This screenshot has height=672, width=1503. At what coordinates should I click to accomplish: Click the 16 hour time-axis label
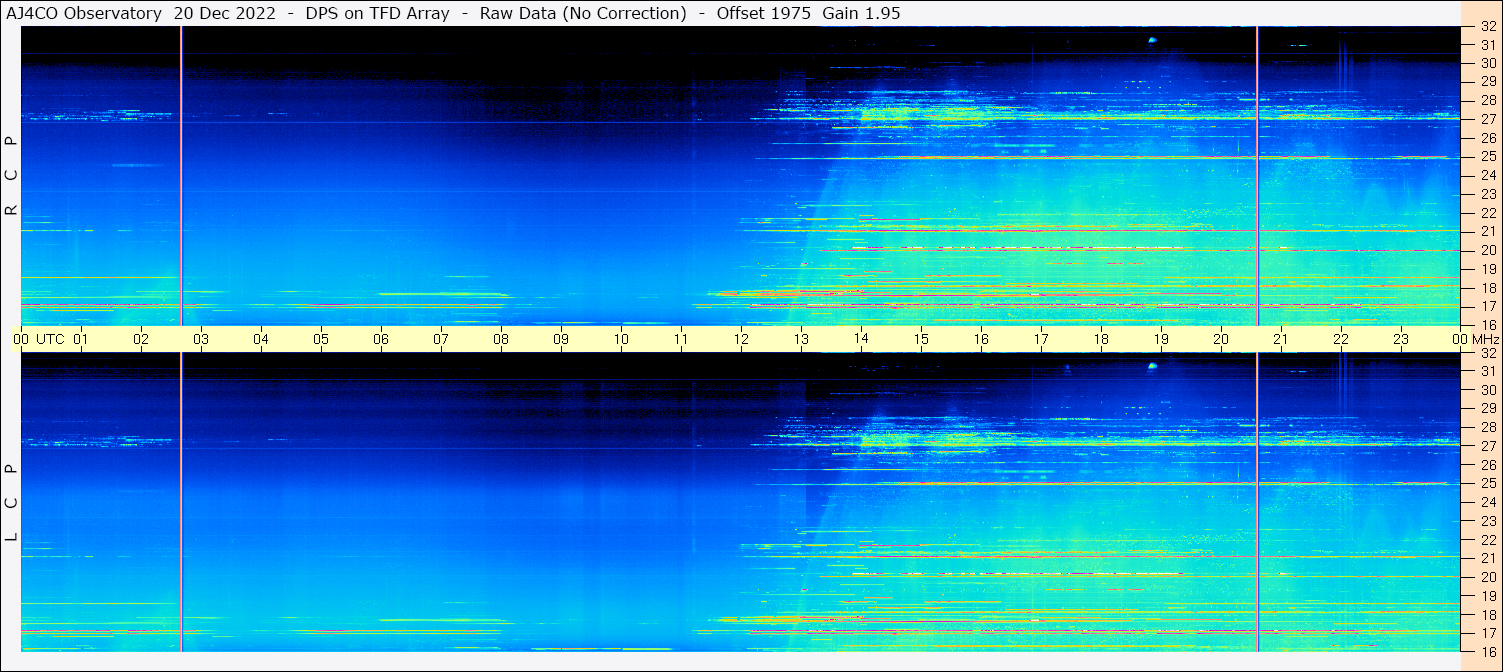tap(981, 339)
